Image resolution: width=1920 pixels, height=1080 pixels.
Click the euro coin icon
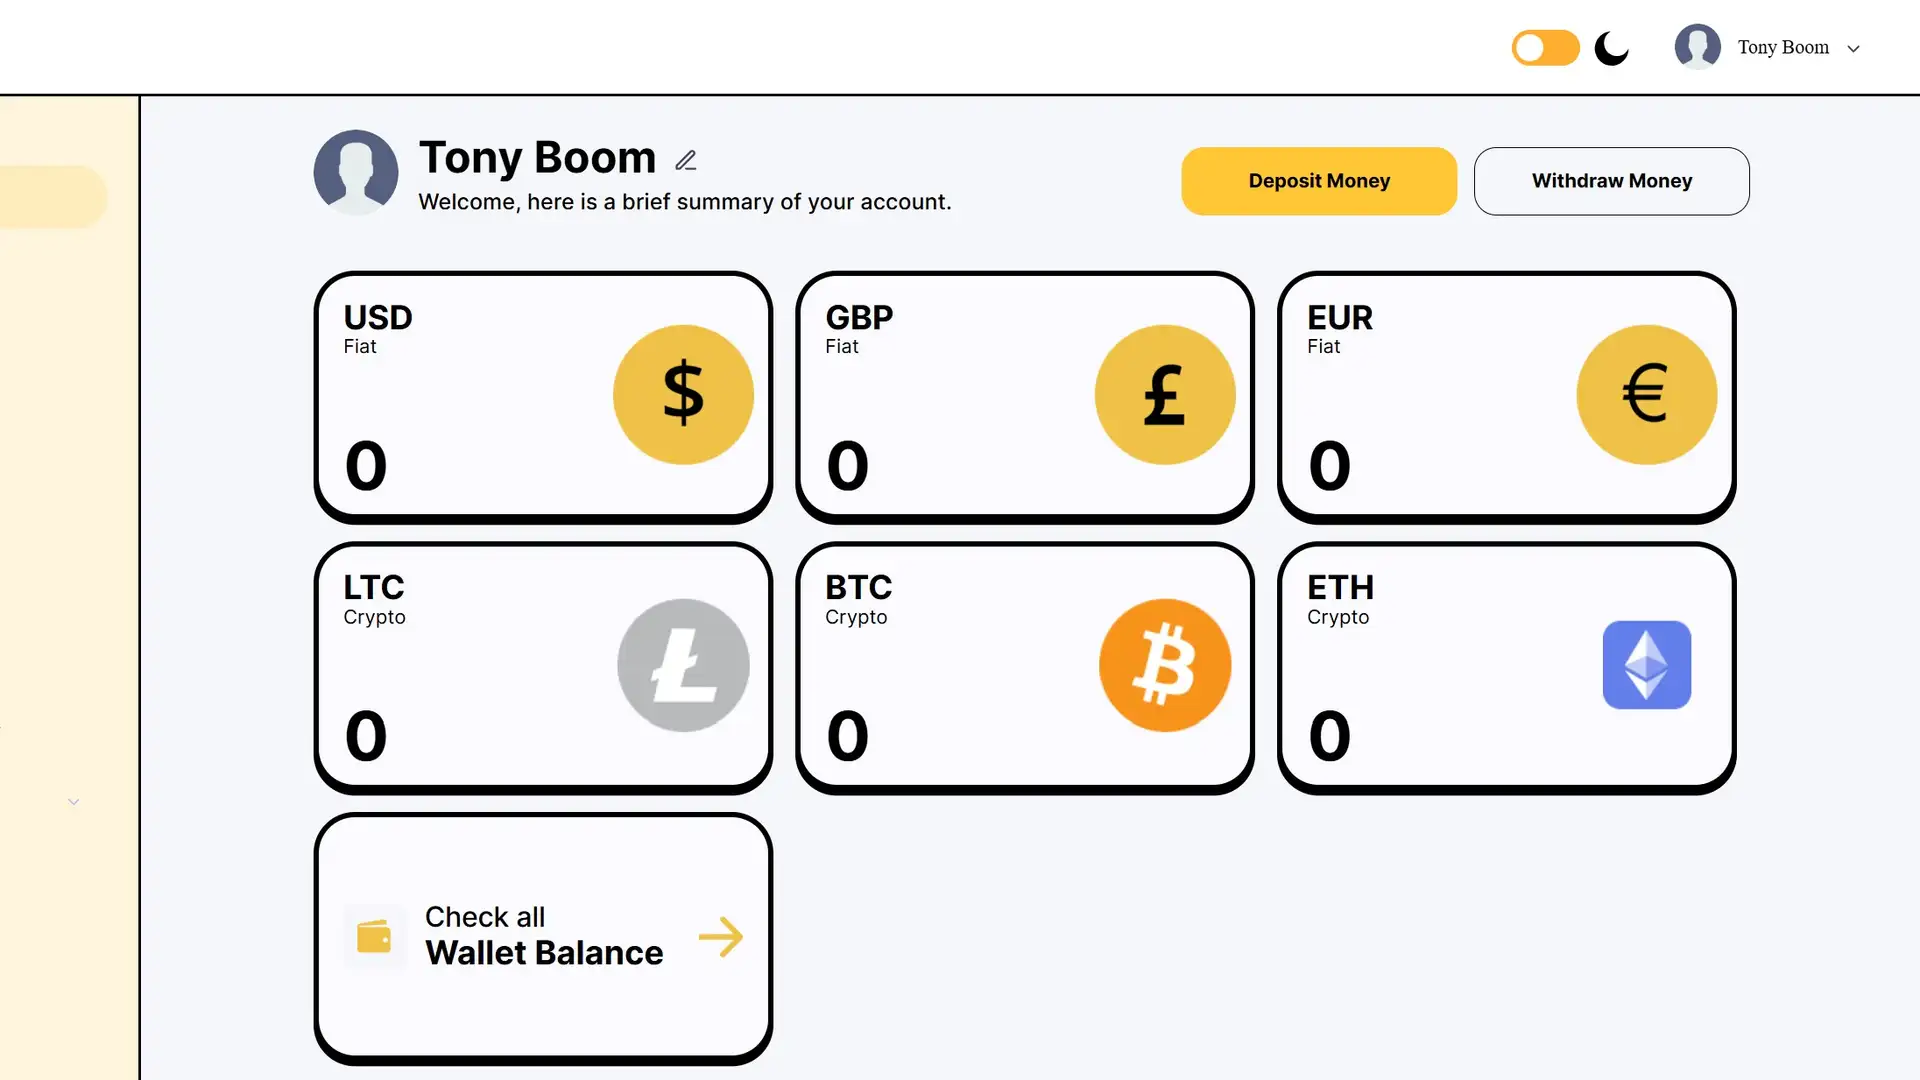pyautogui.click(x=1646, y=395)
